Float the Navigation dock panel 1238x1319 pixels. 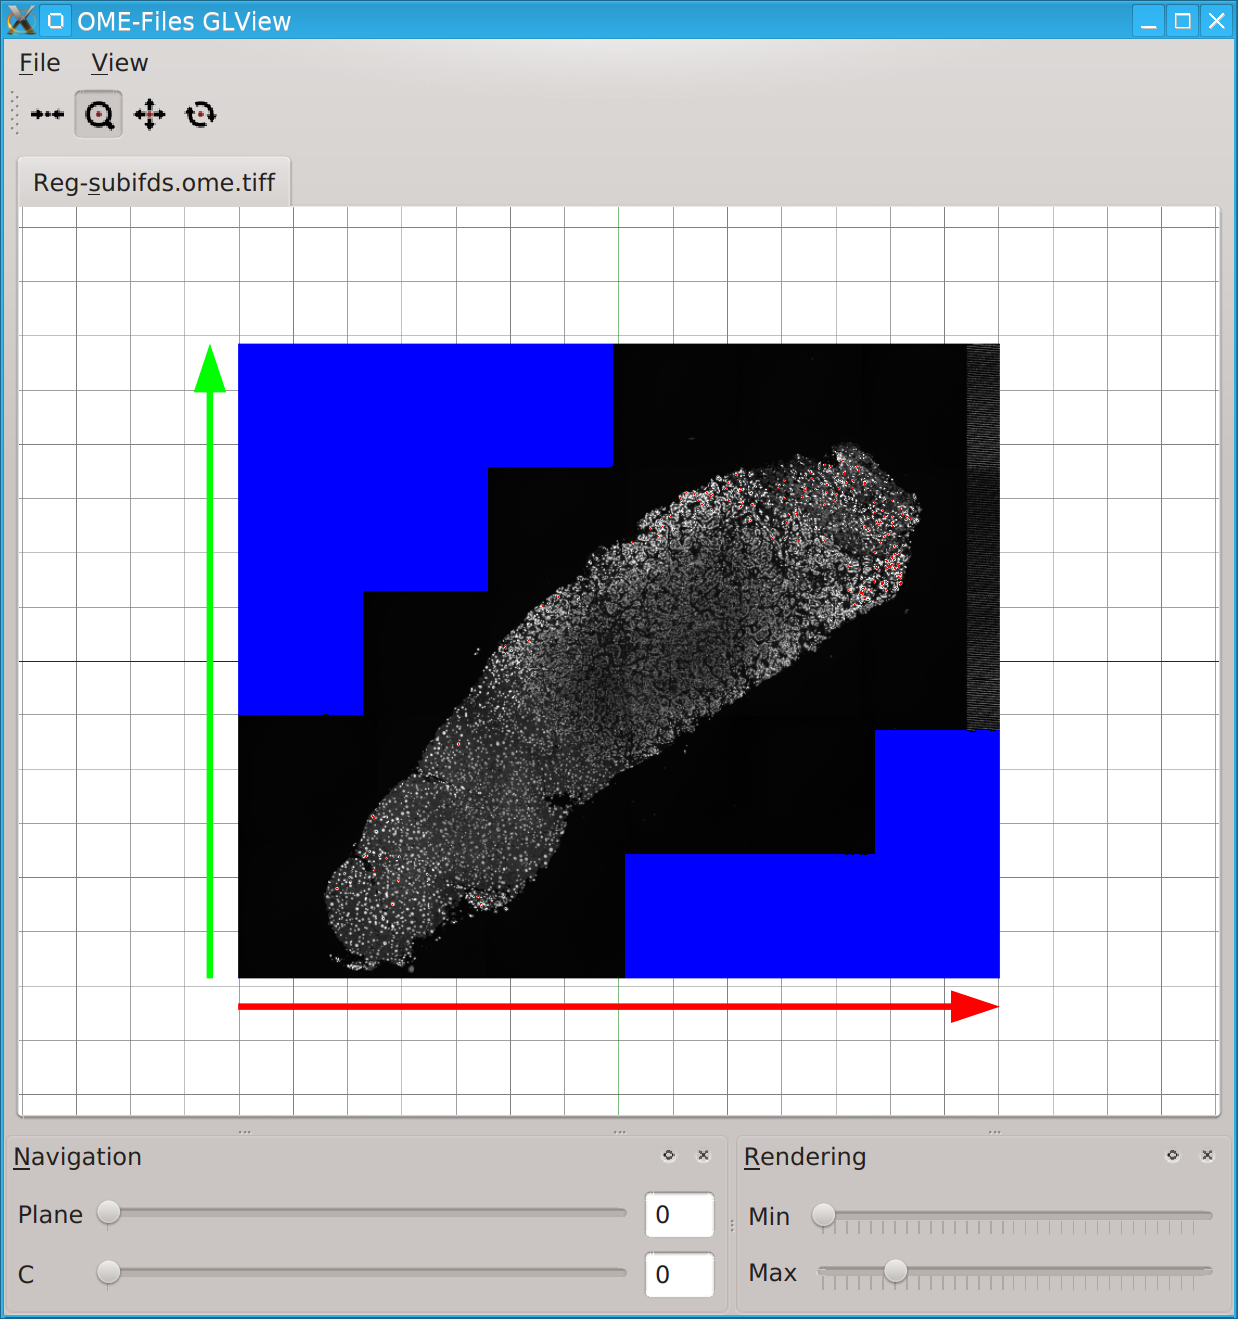(x=669, y=1155)
